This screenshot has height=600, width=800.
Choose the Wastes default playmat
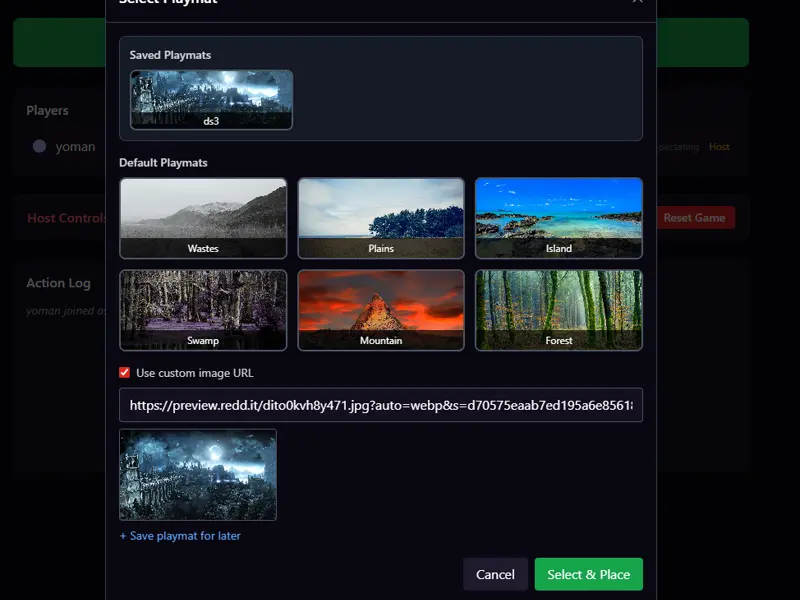coord(203,218)
